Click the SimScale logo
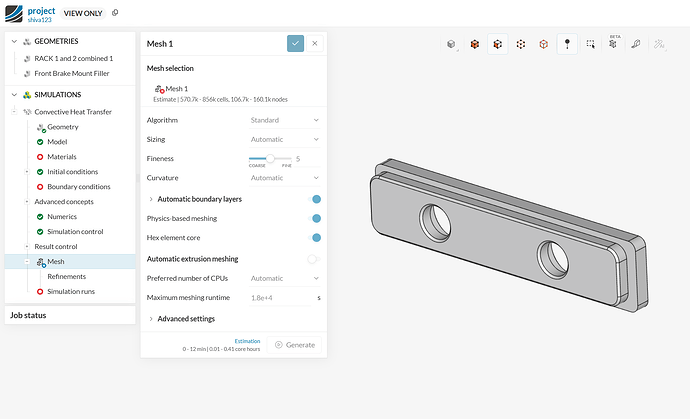The image size is (690, 419). coord(14,14)
